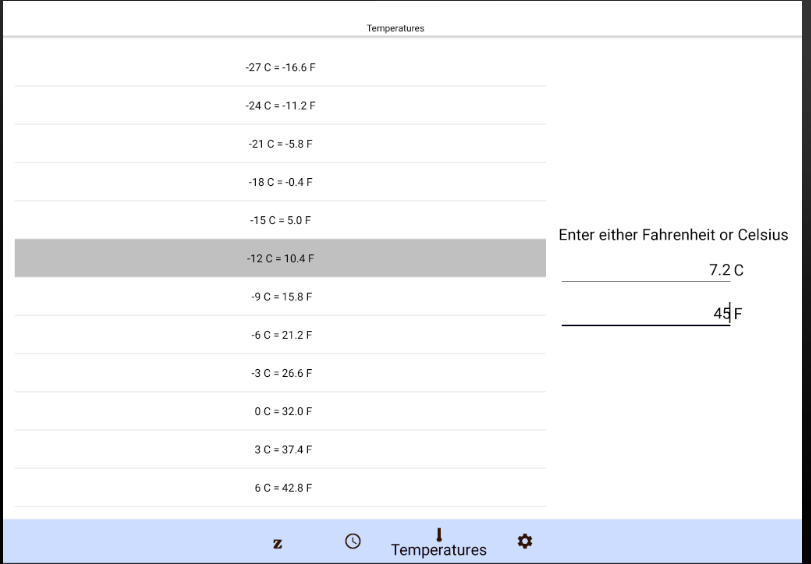Select the -3 C = 26.6 F row
This screenshot has width=811, height=564.
(280, 373)
